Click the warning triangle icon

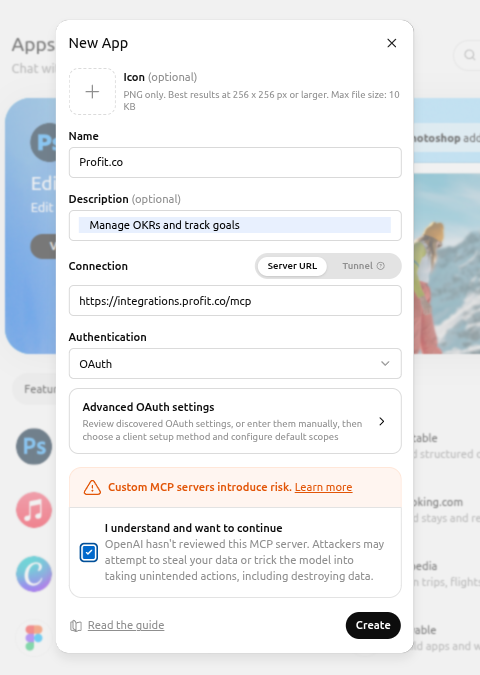pos(92,487)
